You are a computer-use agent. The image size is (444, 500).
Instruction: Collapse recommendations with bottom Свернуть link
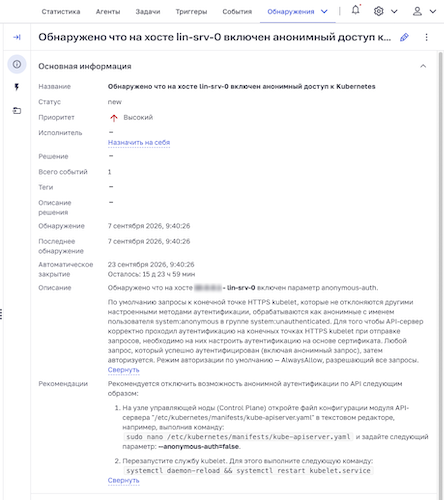123,480
